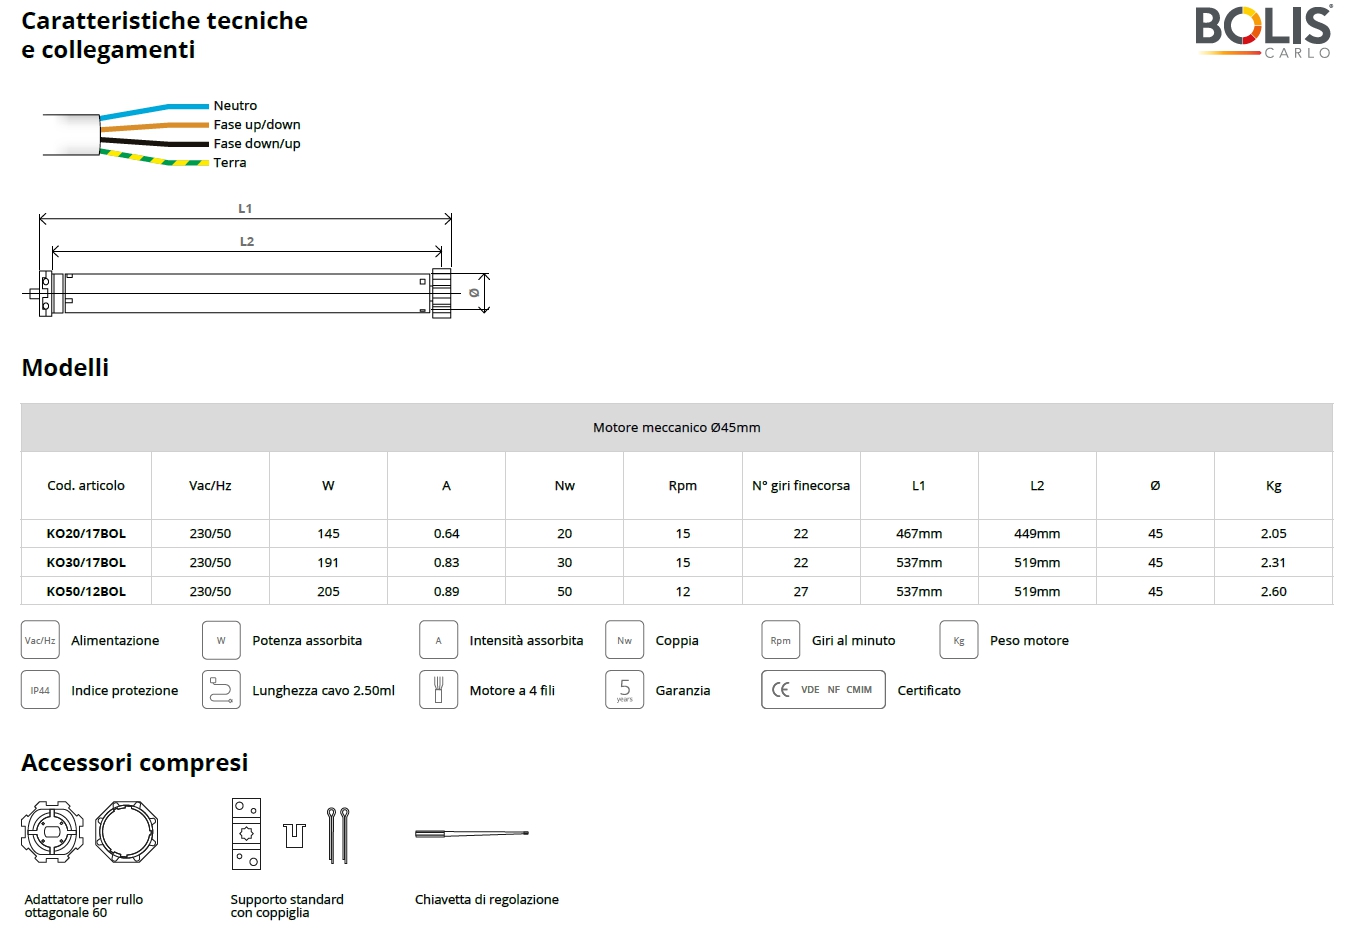
Task: Click the Rpm Giri al minuto icon
Action: point(780,640)
